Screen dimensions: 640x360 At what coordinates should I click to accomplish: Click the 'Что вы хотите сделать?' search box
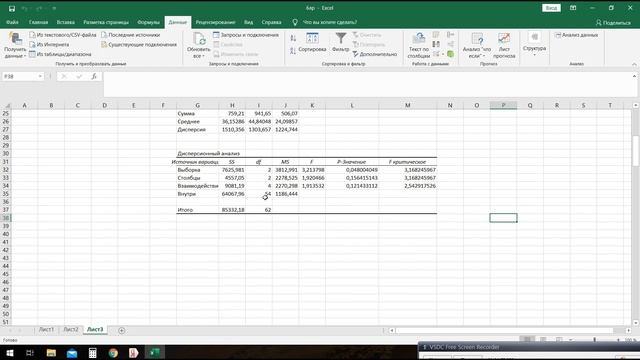pos(329,22)
